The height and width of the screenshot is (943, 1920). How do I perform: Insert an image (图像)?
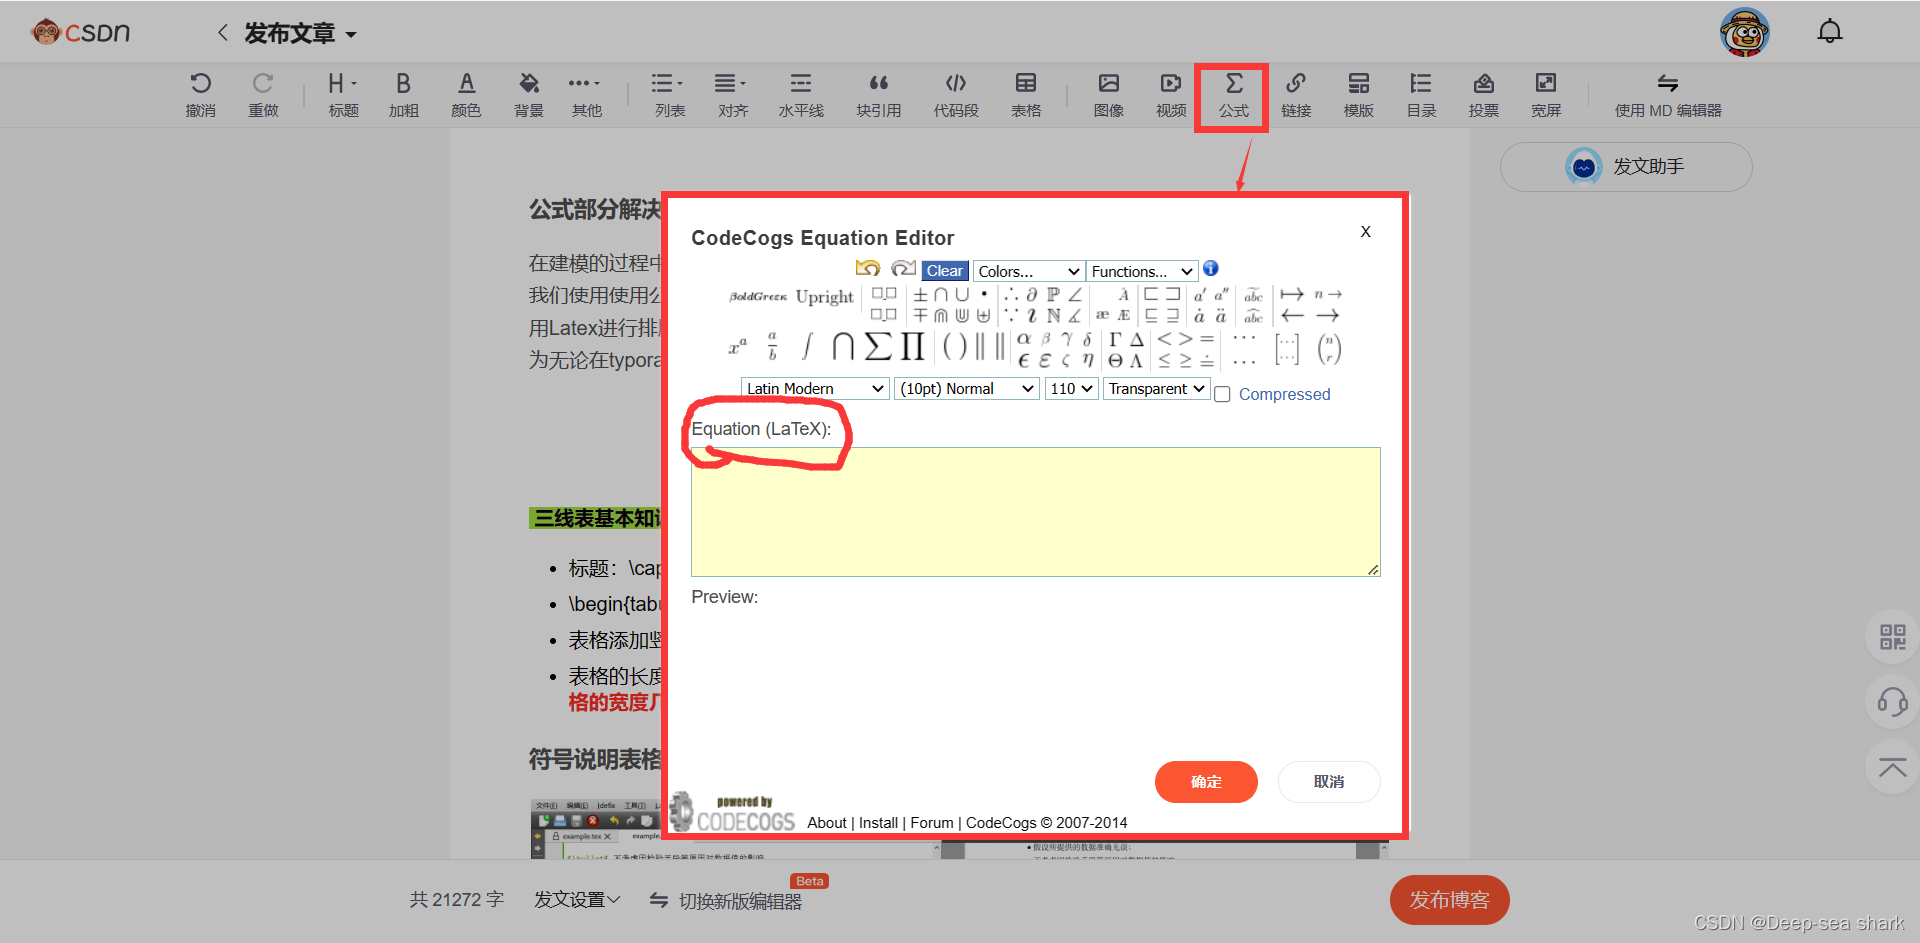click(x=1109, y=95)
